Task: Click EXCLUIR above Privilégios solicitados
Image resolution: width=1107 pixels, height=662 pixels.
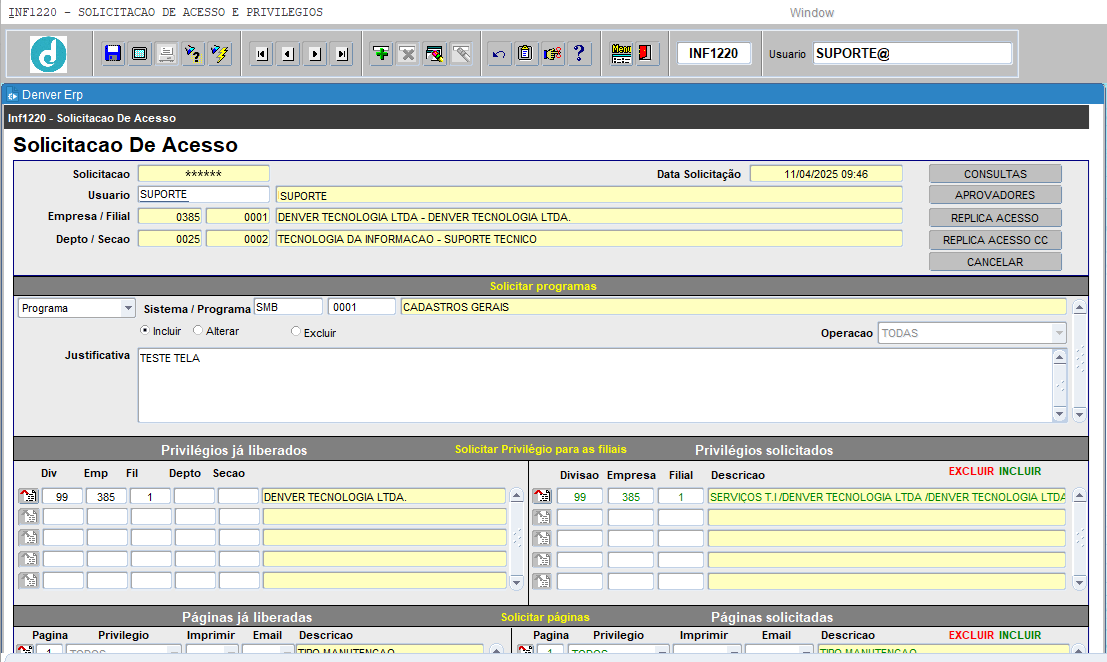Action: tap(971, 471)
